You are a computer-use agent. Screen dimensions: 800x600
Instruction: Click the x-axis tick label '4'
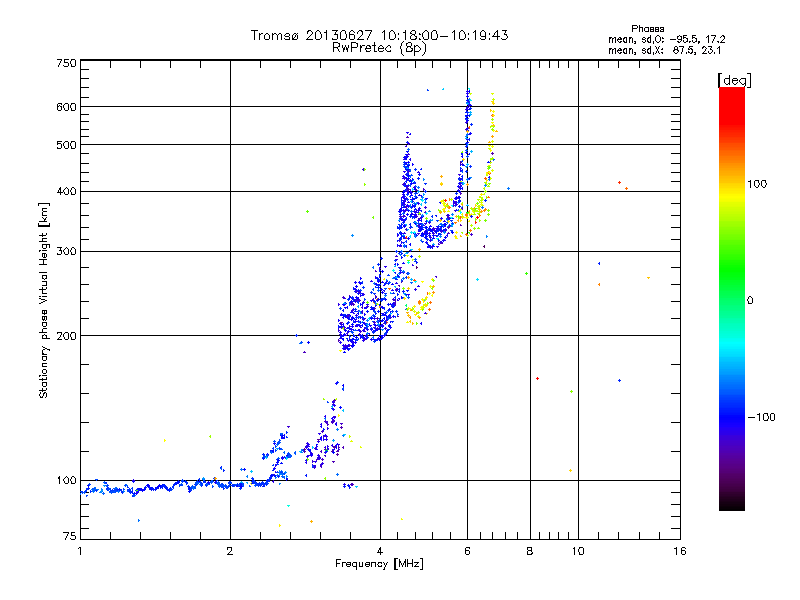pyautogui.click(x=380, y=551)
